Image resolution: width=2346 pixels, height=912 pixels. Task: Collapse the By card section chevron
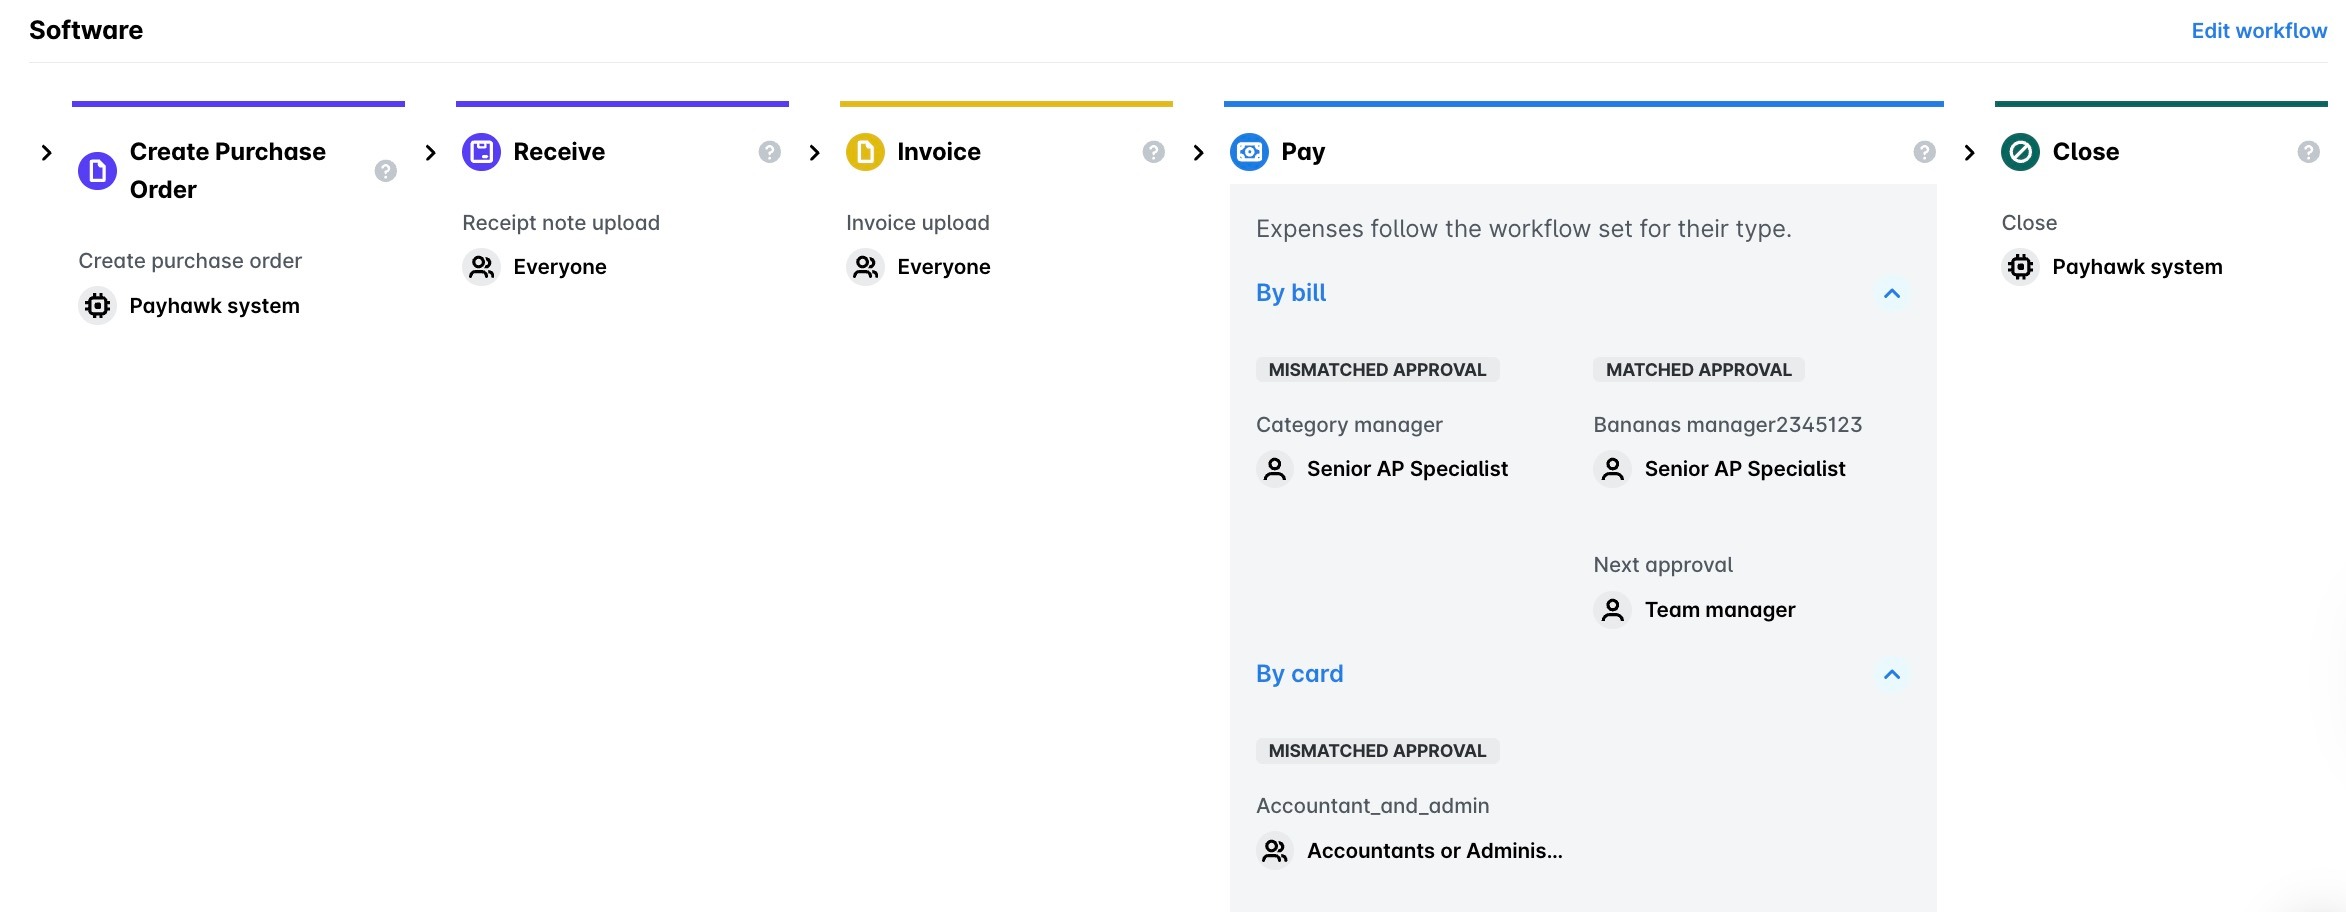pos(1891,674)
